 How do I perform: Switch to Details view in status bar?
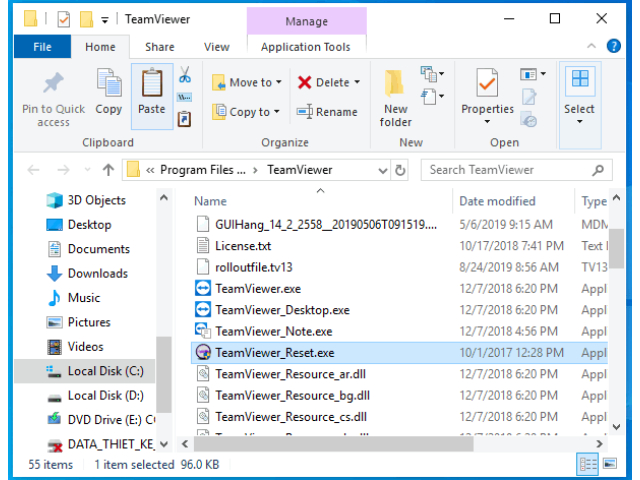[x=588, y=464]
